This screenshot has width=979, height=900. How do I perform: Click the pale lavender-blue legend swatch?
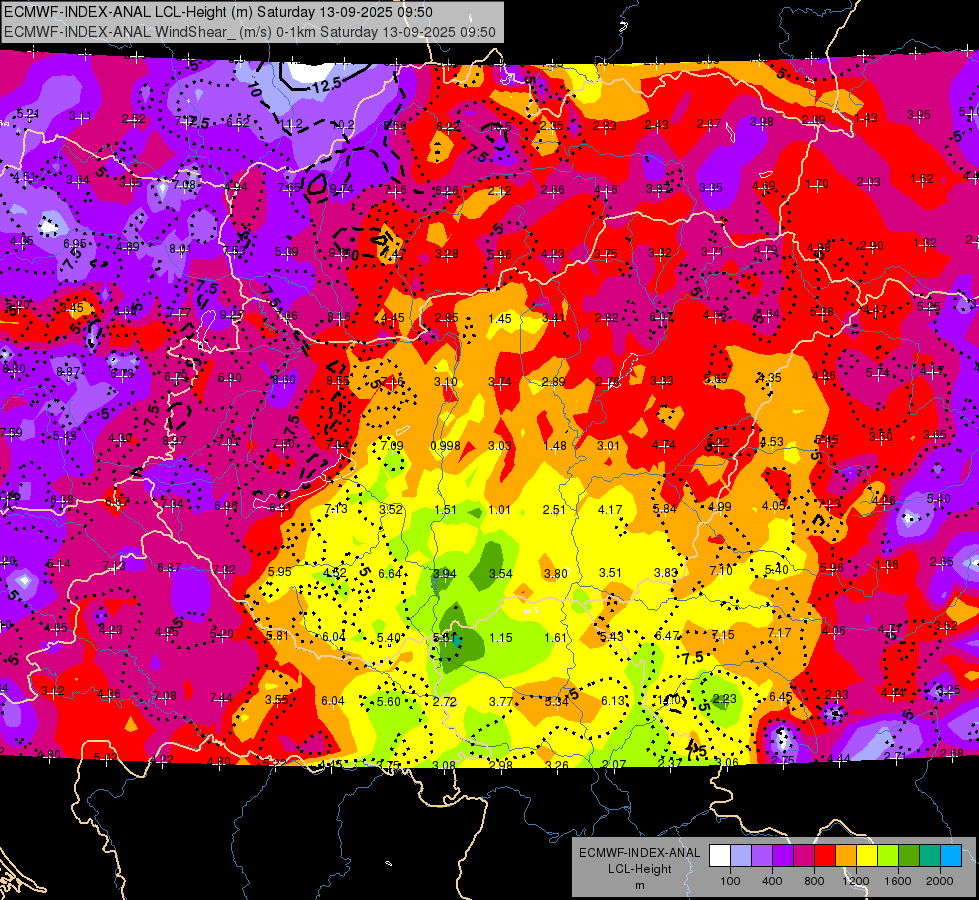coord(741,856)
